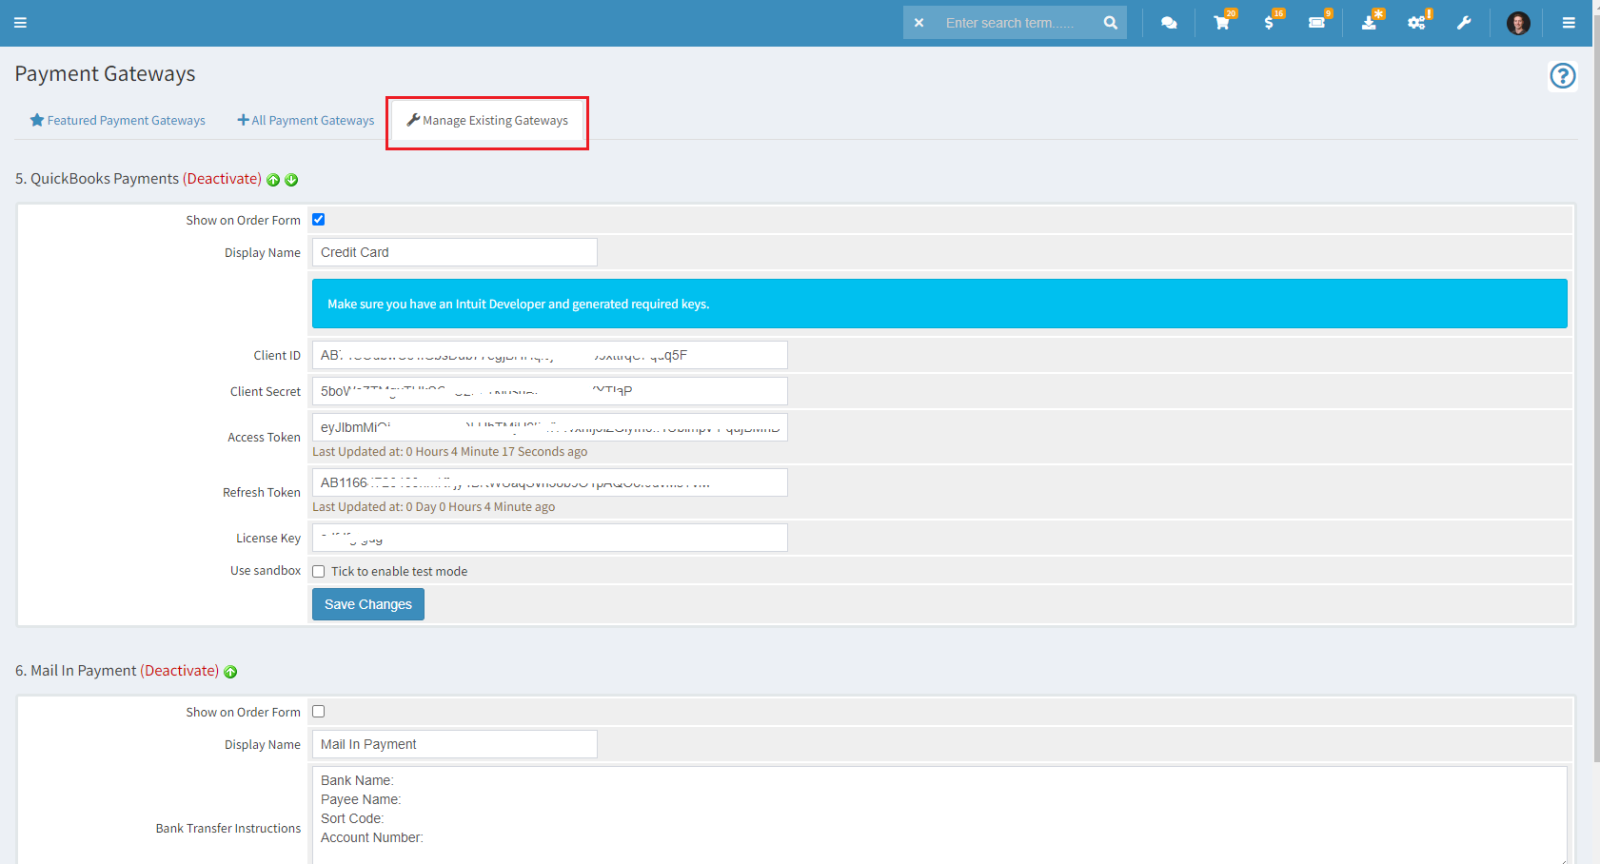The height and width of the screenshot is (864, 1600).
Task: Click into the Client Secret field
Action: pyautogui.click(x=550, y=391)
